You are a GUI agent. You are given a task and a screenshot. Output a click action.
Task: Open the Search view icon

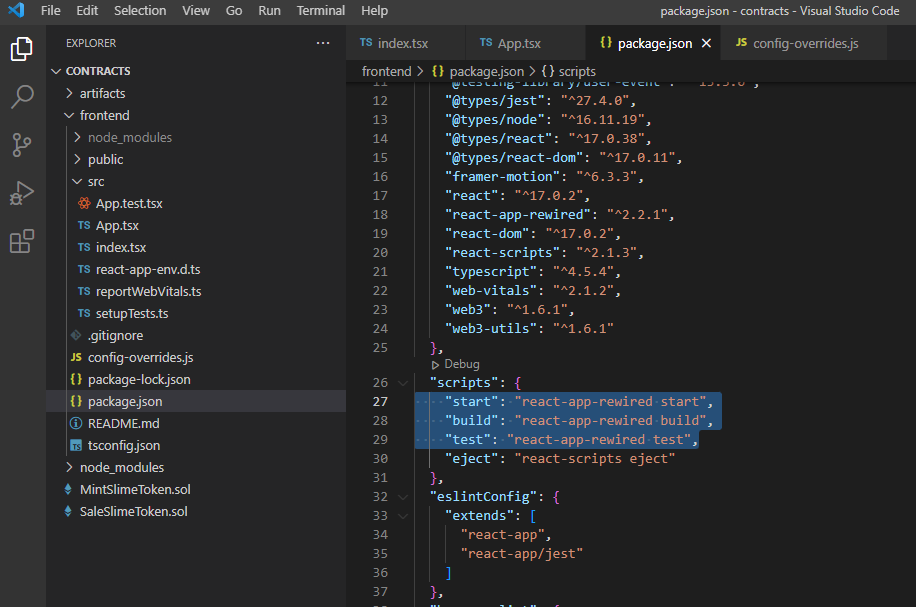point(22,97)
